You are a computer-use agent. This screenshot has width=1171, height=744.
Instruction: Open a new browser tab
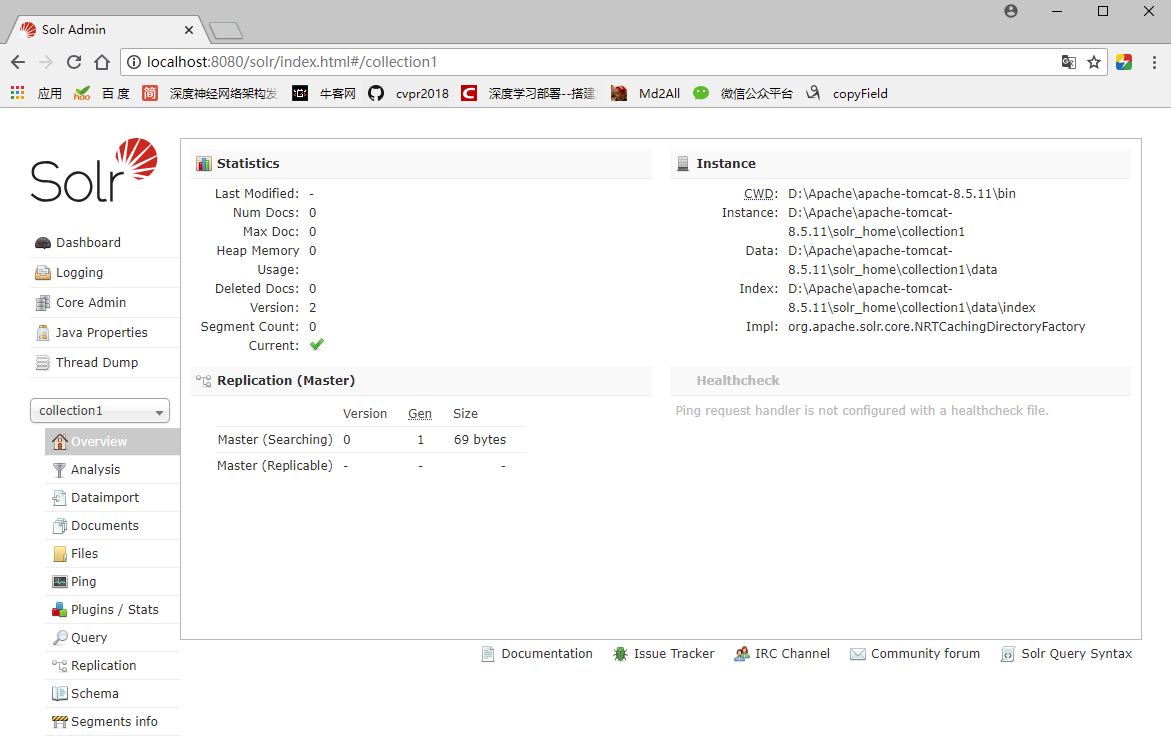[x=226, y=31]
